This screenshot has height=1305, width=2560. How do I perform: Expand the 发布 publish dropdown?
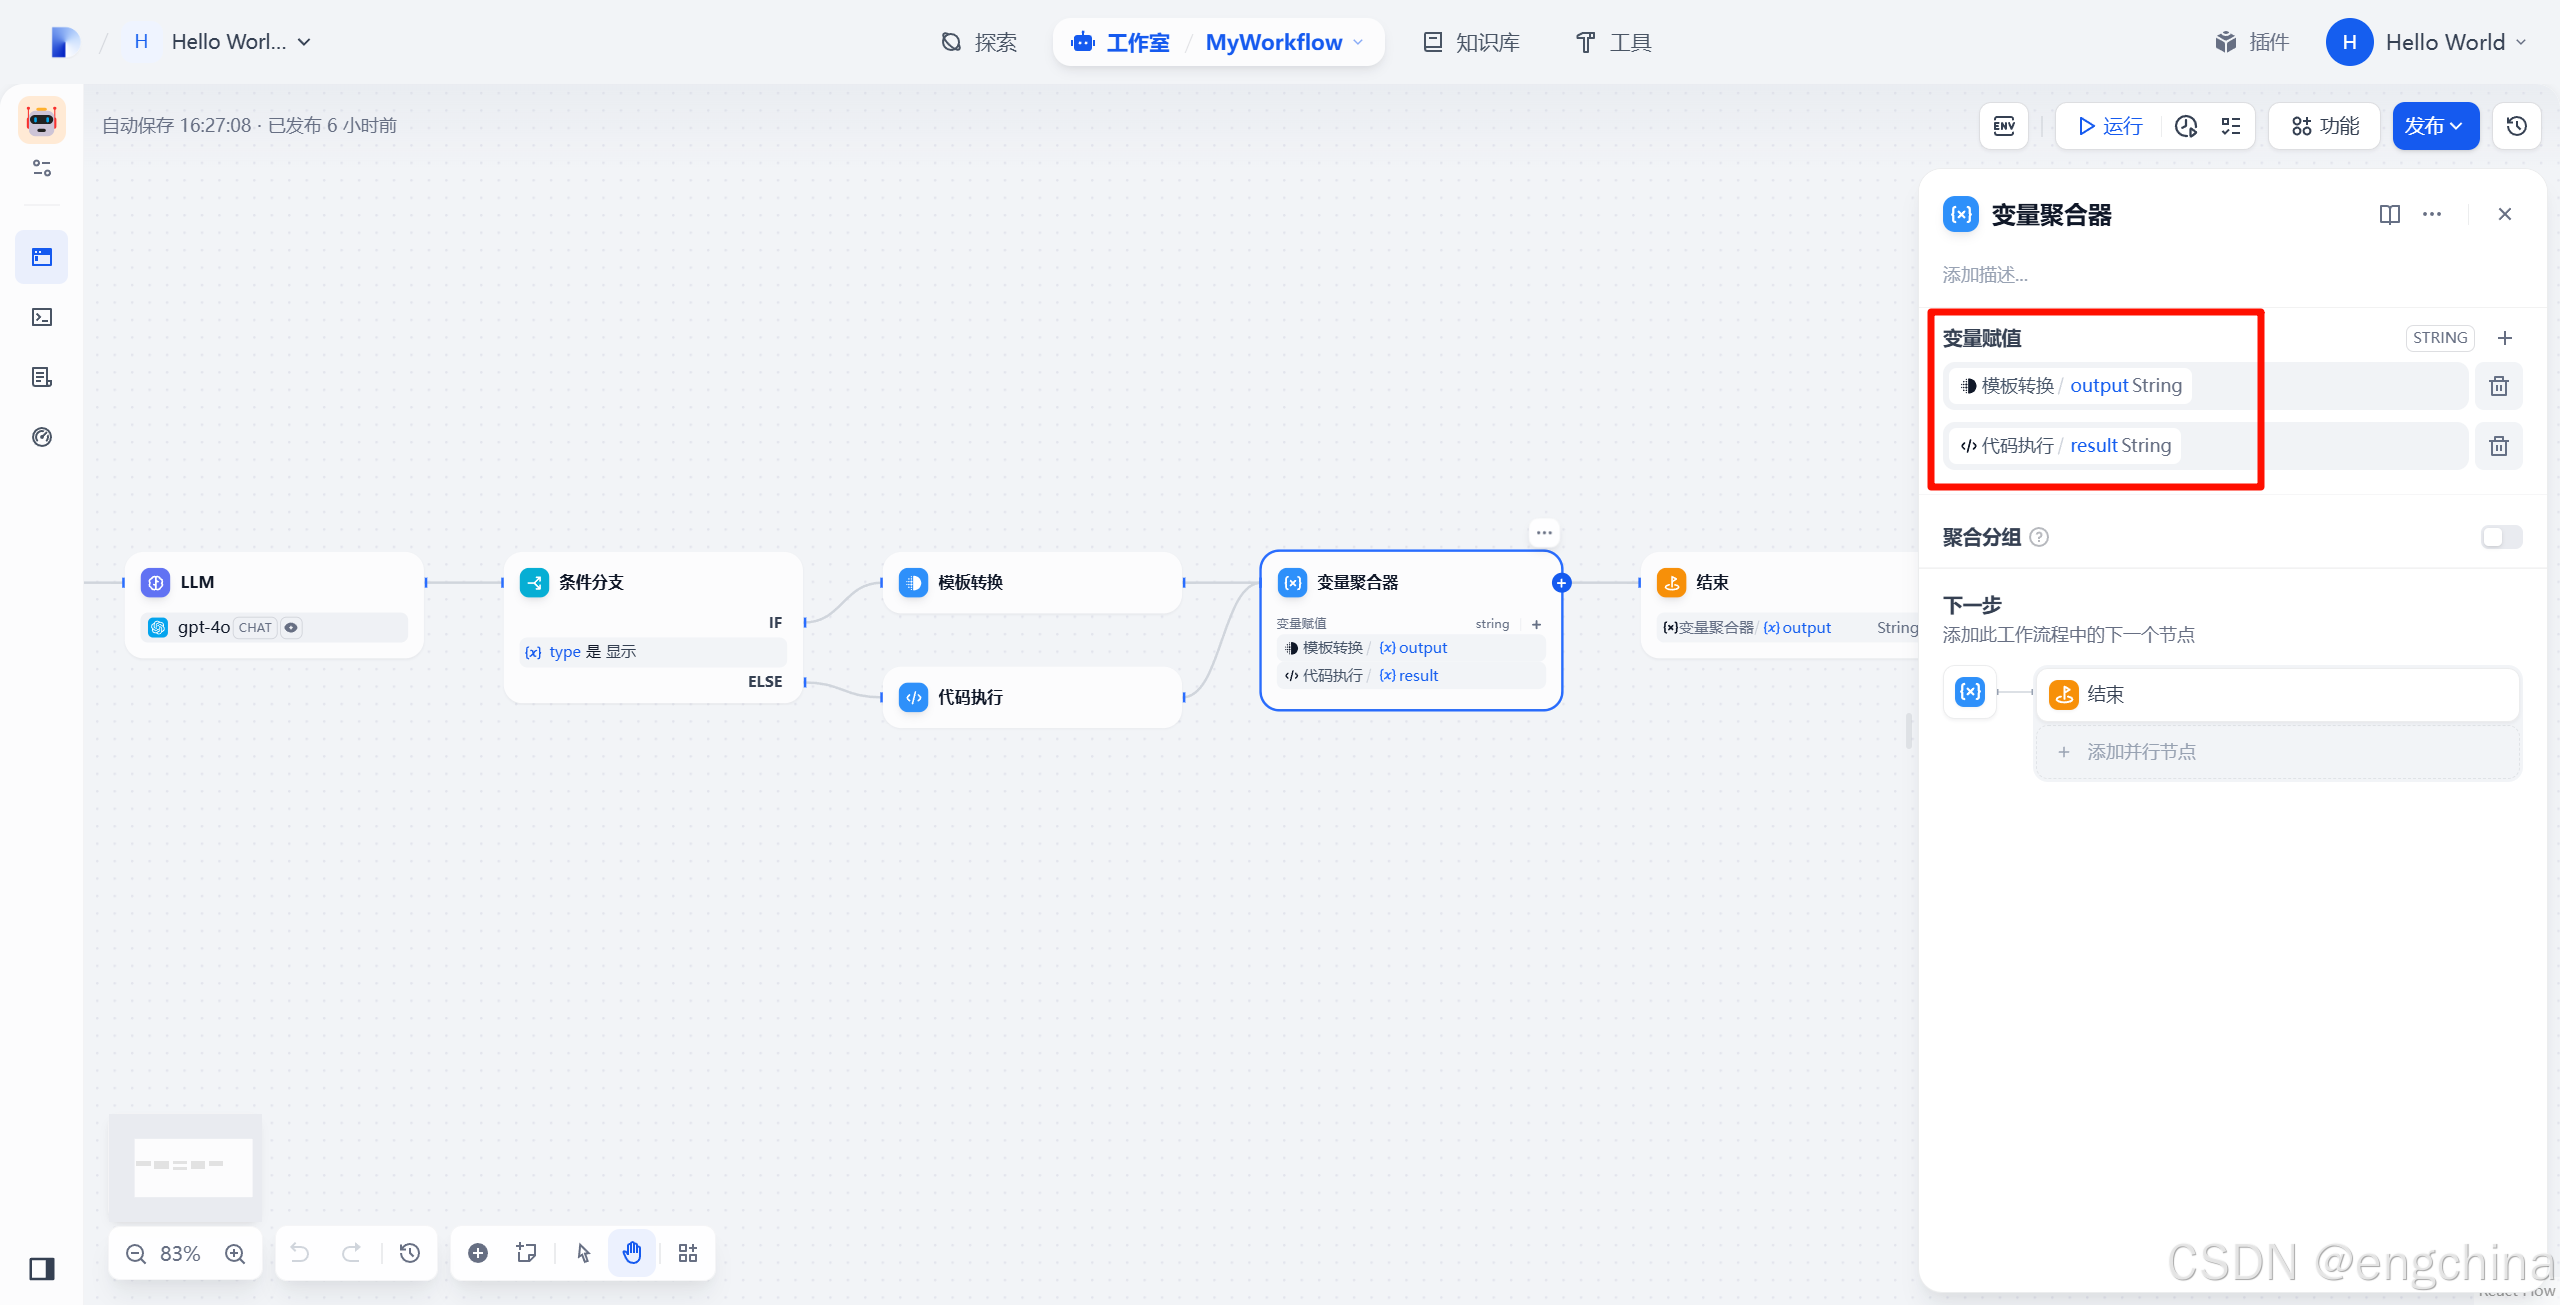point(2435,126)
